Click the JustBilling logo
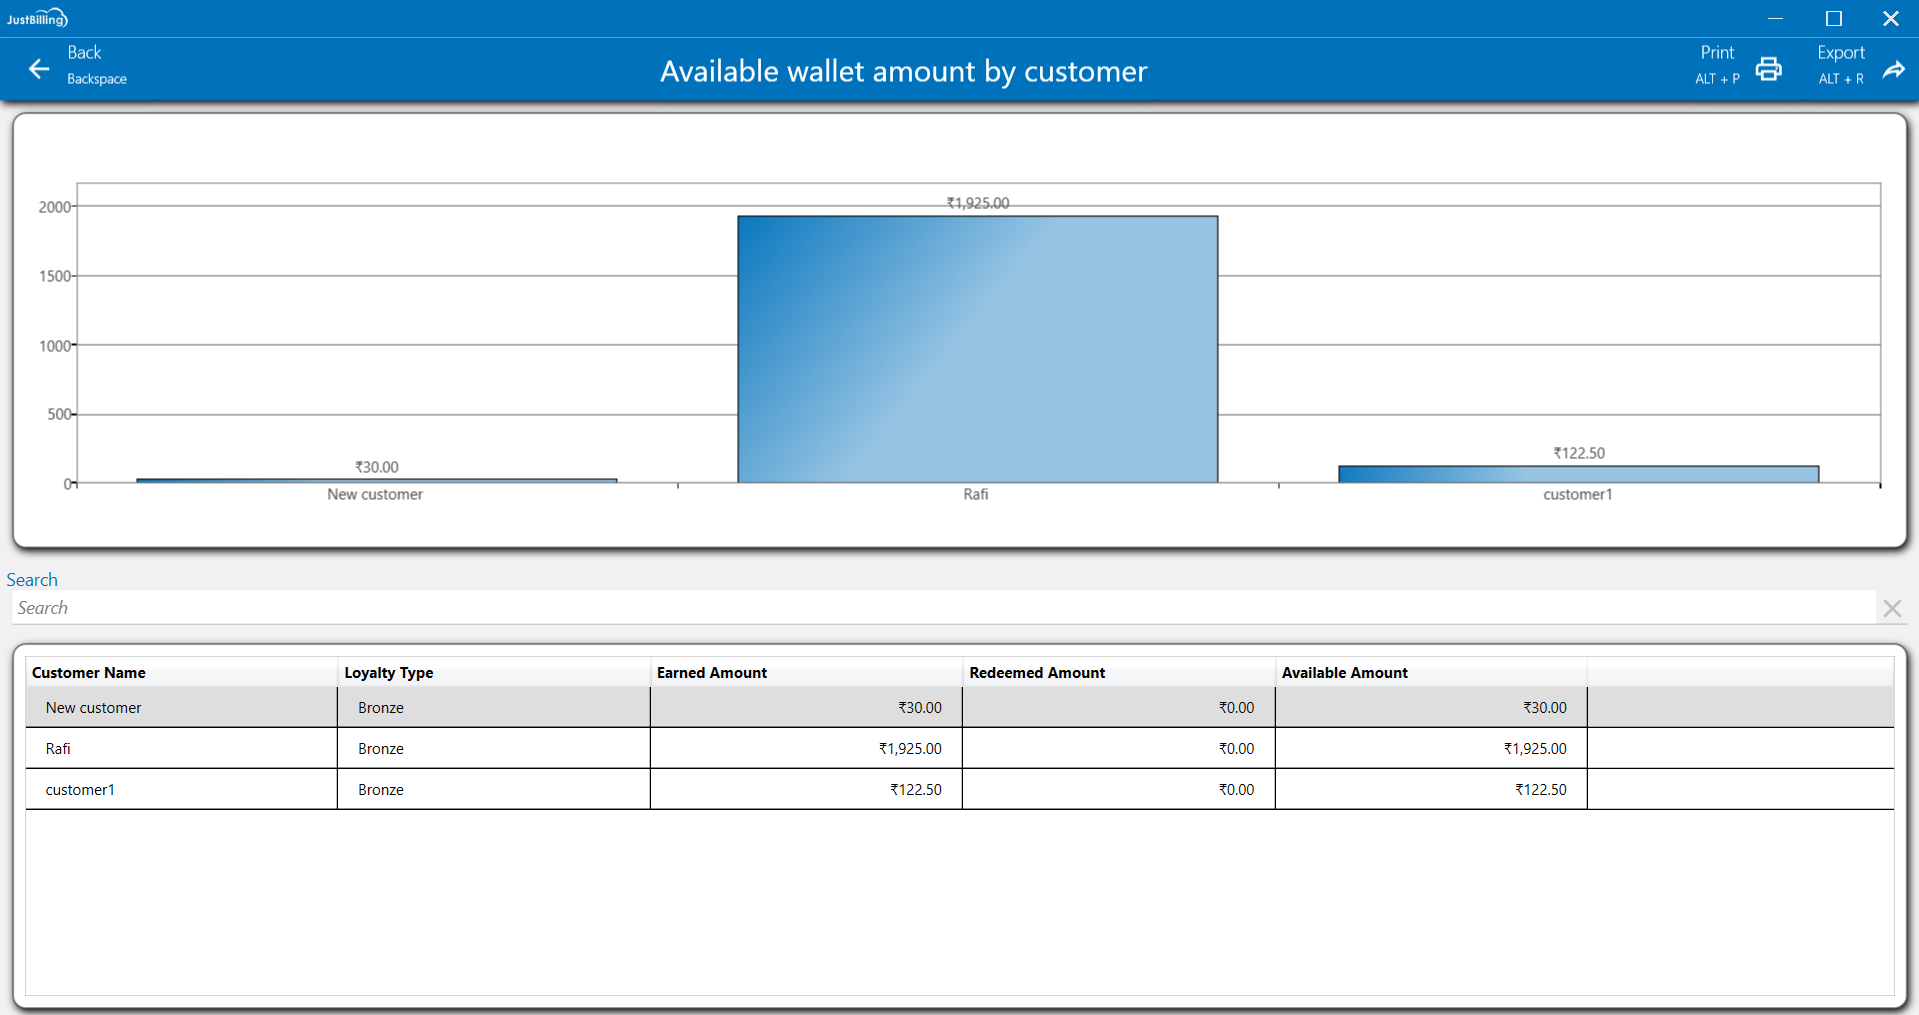Screen dimensions: 1919x1015 point(37,18)
